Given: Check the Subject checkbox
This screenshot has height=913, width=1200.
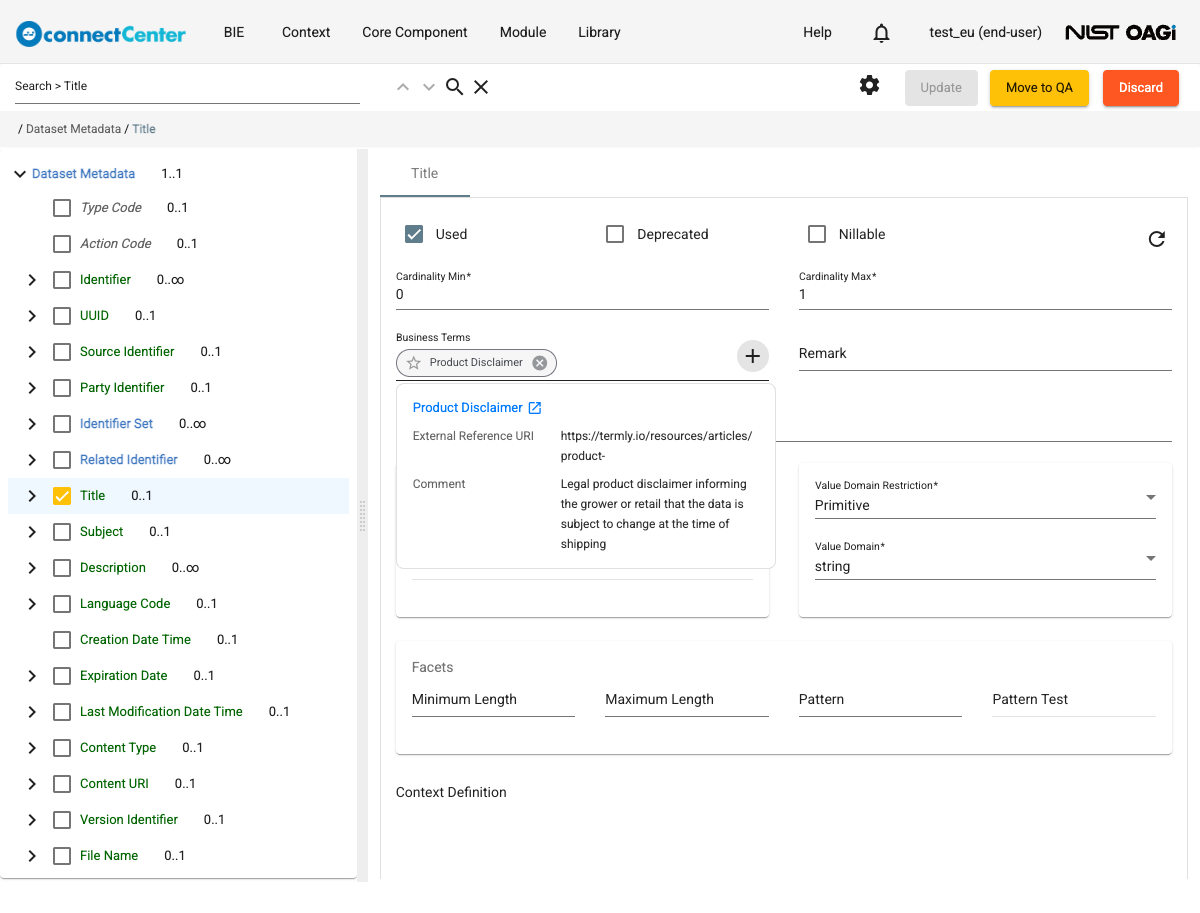Looking at the screenshot, I should 62,532.
